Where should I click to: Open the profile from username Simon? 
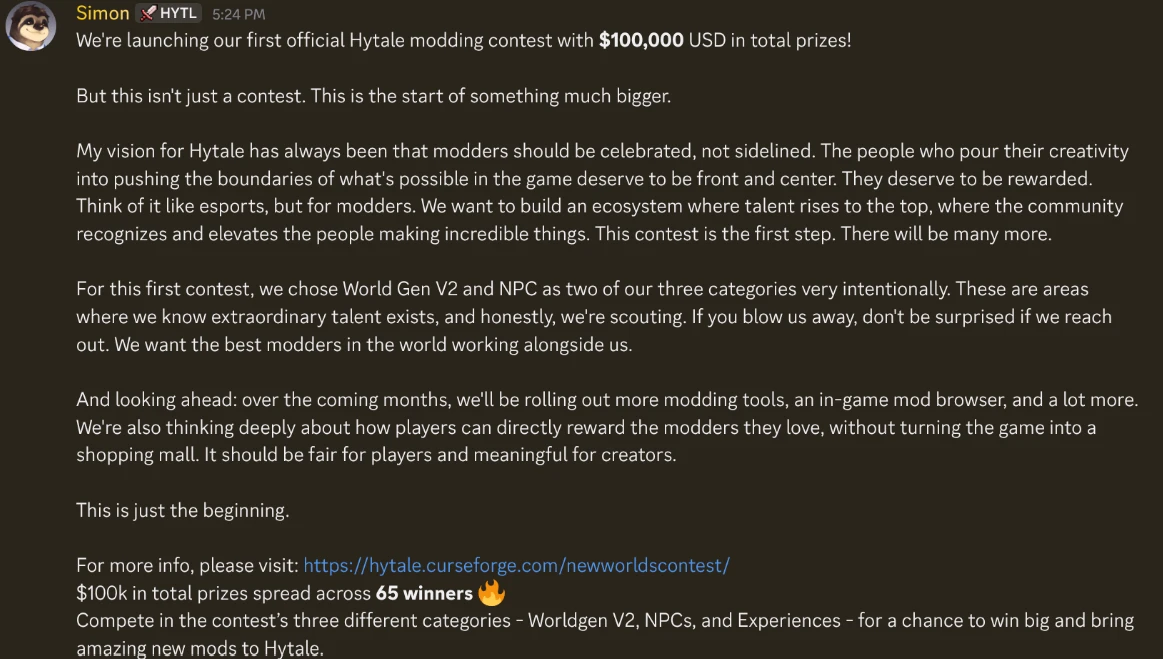pos(102,13)
